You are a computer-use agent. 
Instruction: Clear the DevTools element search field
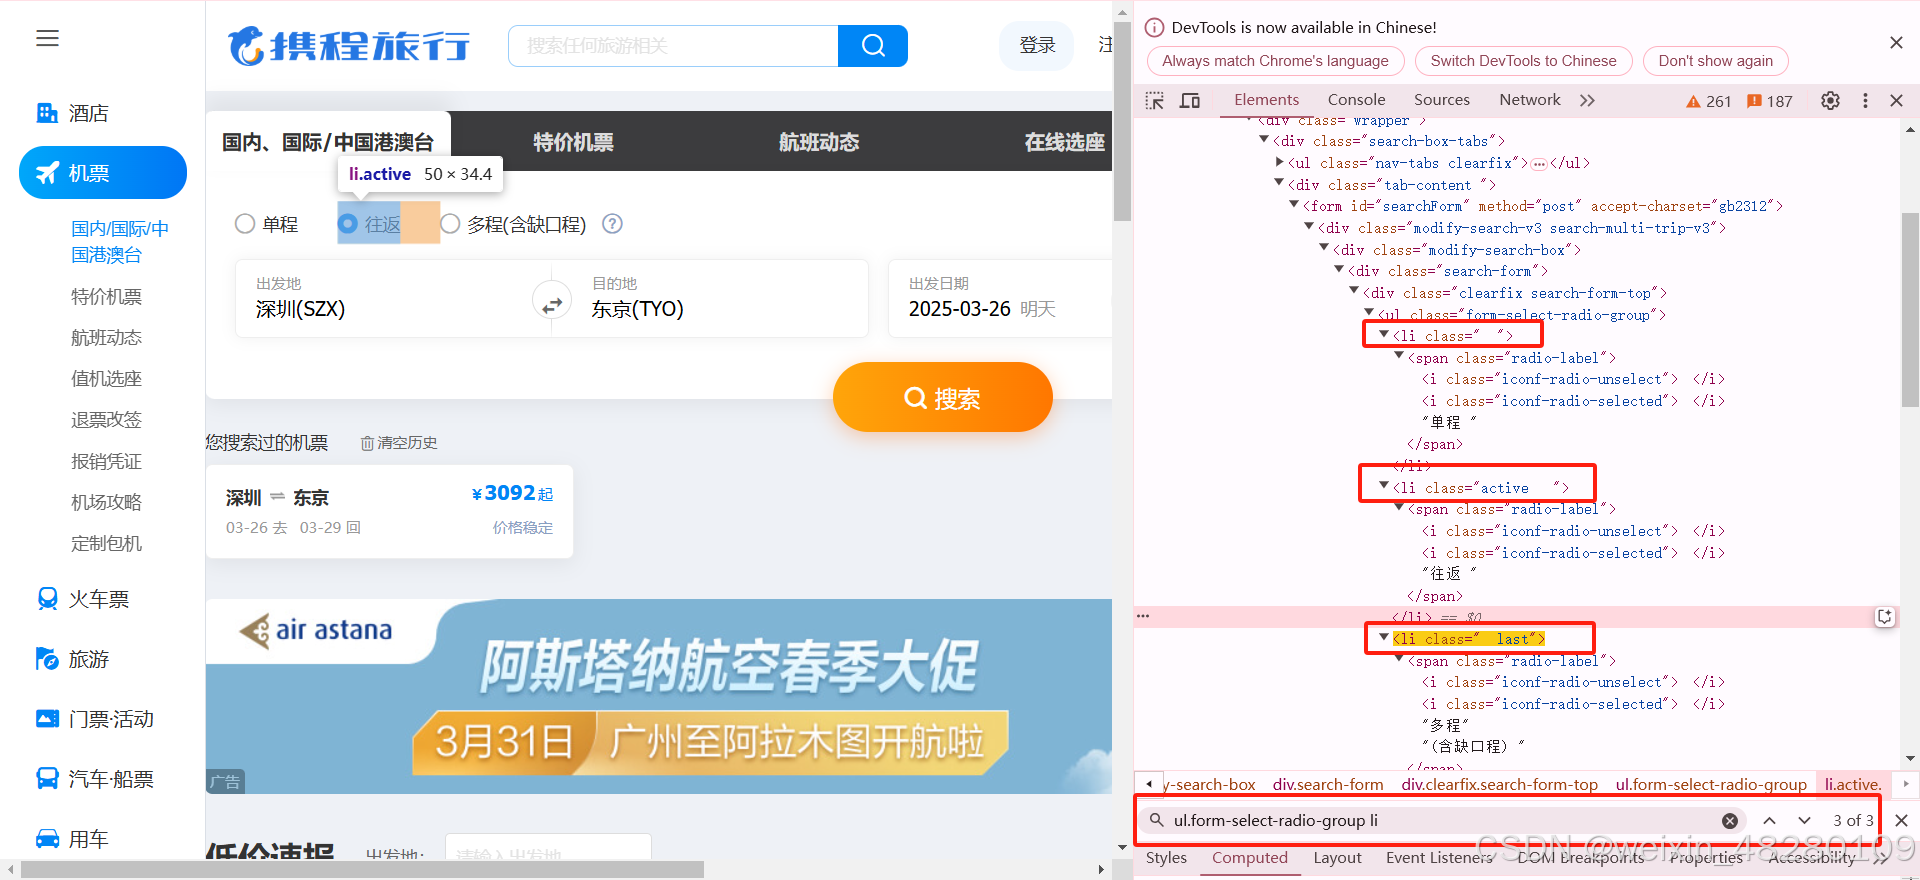1730,821
